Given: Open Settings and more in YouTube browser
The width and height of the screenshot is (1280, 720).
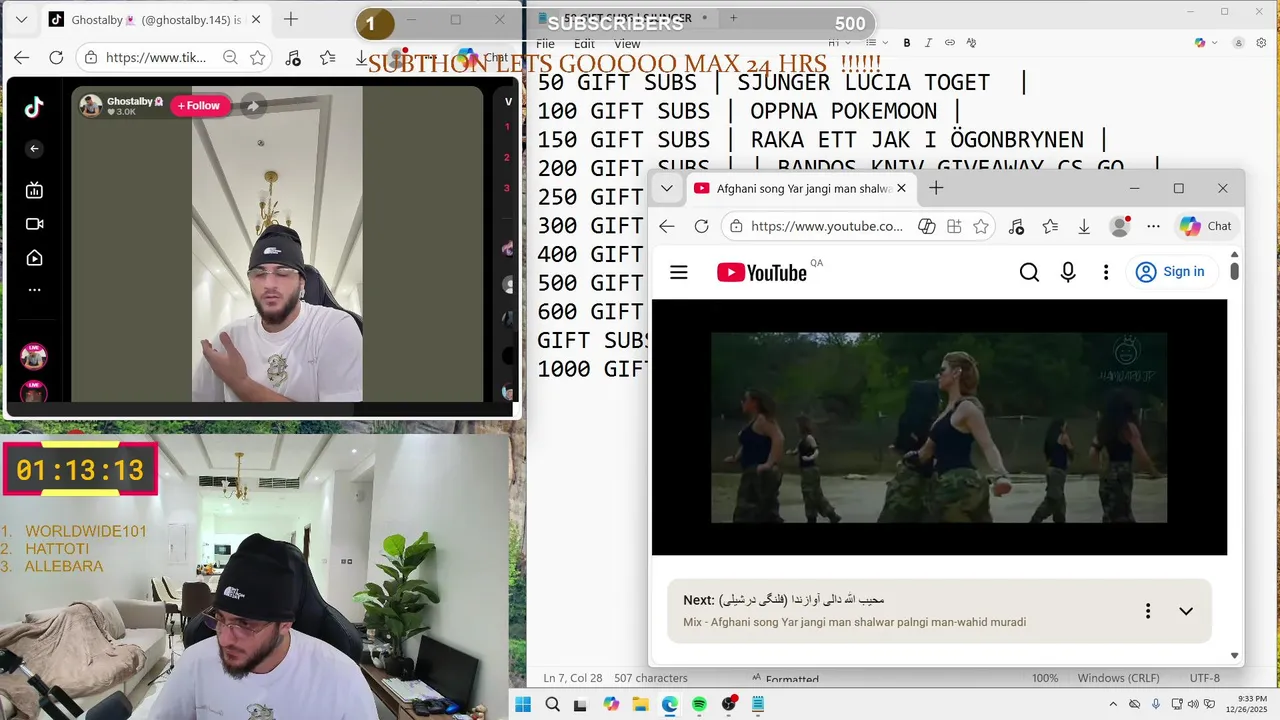Looking at the screenshot, I should point(1153,227).
